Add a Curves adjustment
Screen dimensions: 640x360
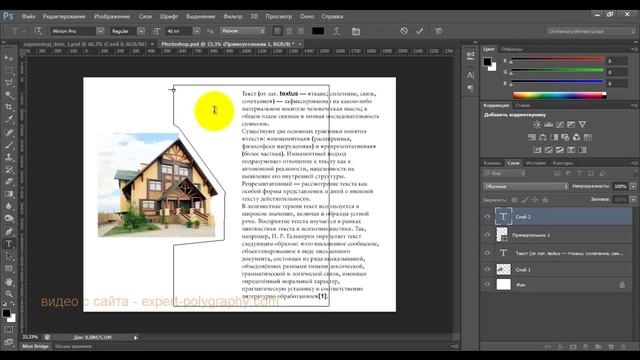[x=560, y=124]
